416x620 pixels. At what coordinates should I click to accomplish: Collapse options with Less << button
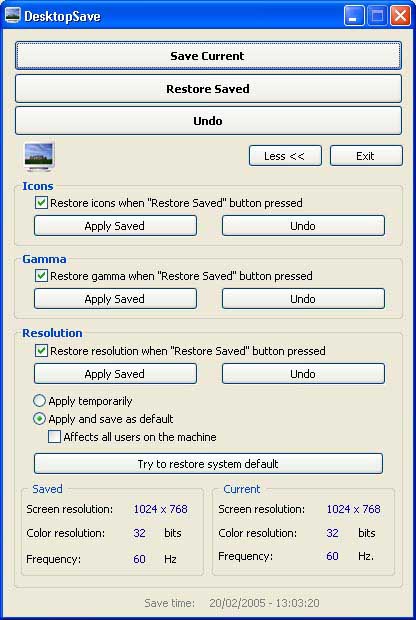click(x=285, y=156)
